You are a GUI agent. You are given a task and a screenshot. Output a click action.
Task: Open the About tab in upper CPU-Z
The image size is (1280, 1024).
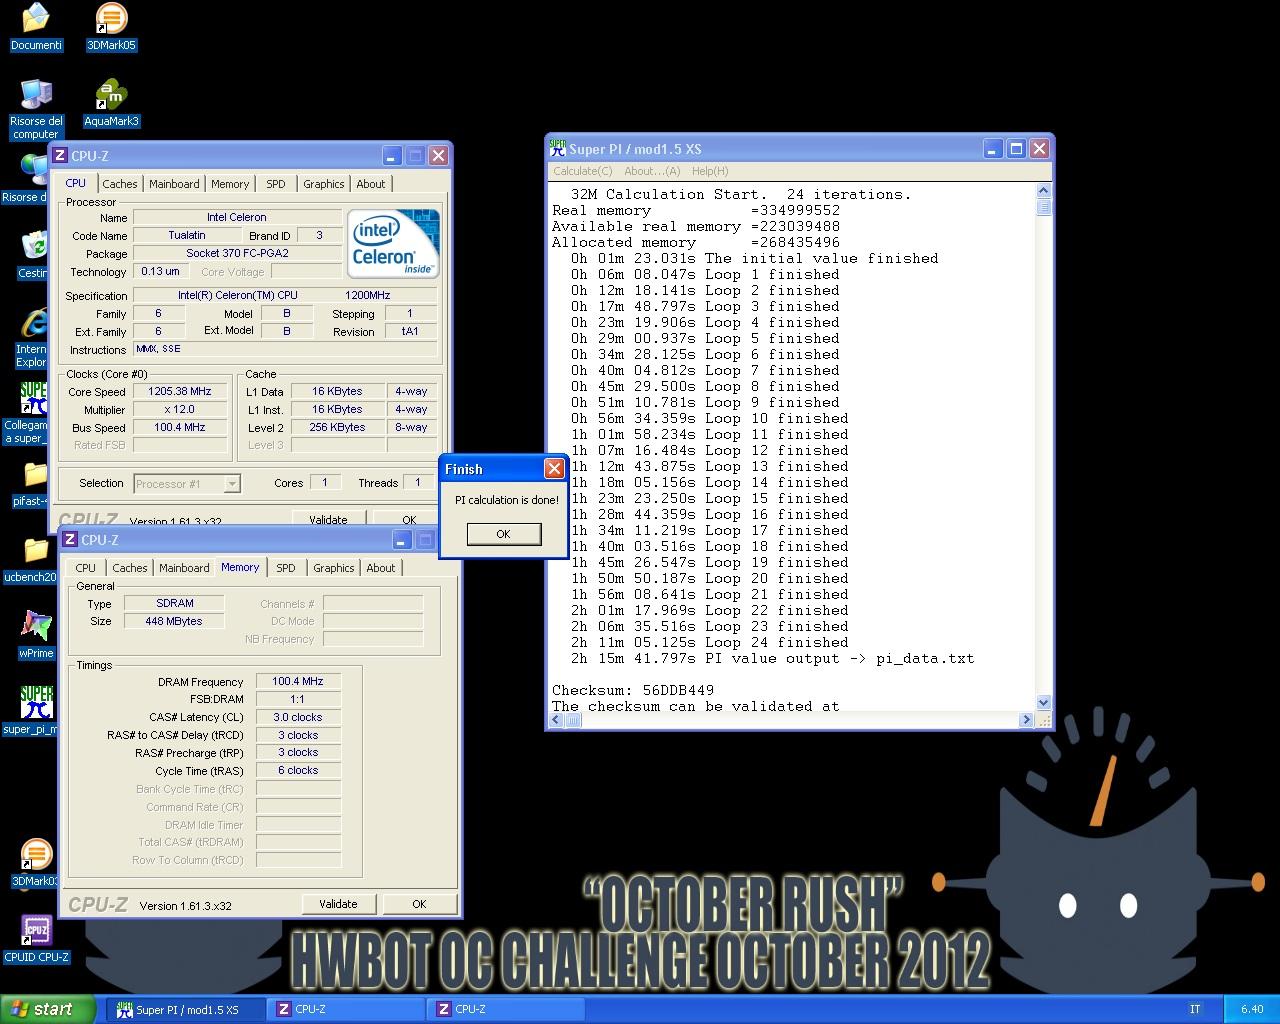click(371, 184)
